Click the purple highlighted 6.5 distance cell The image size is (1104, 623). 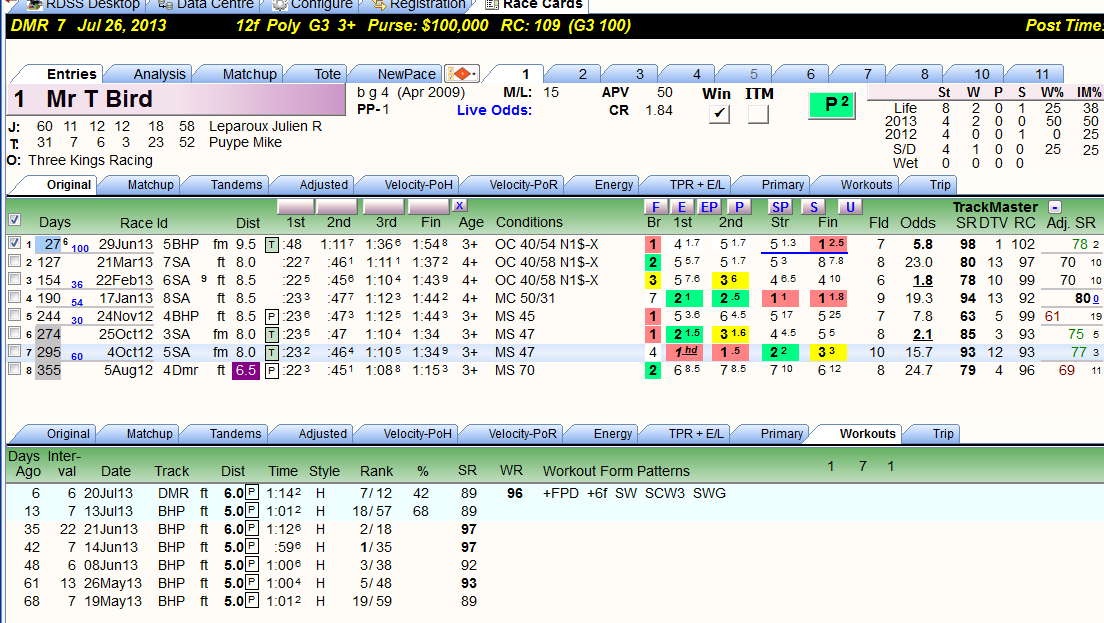click(x=246, y=370)
